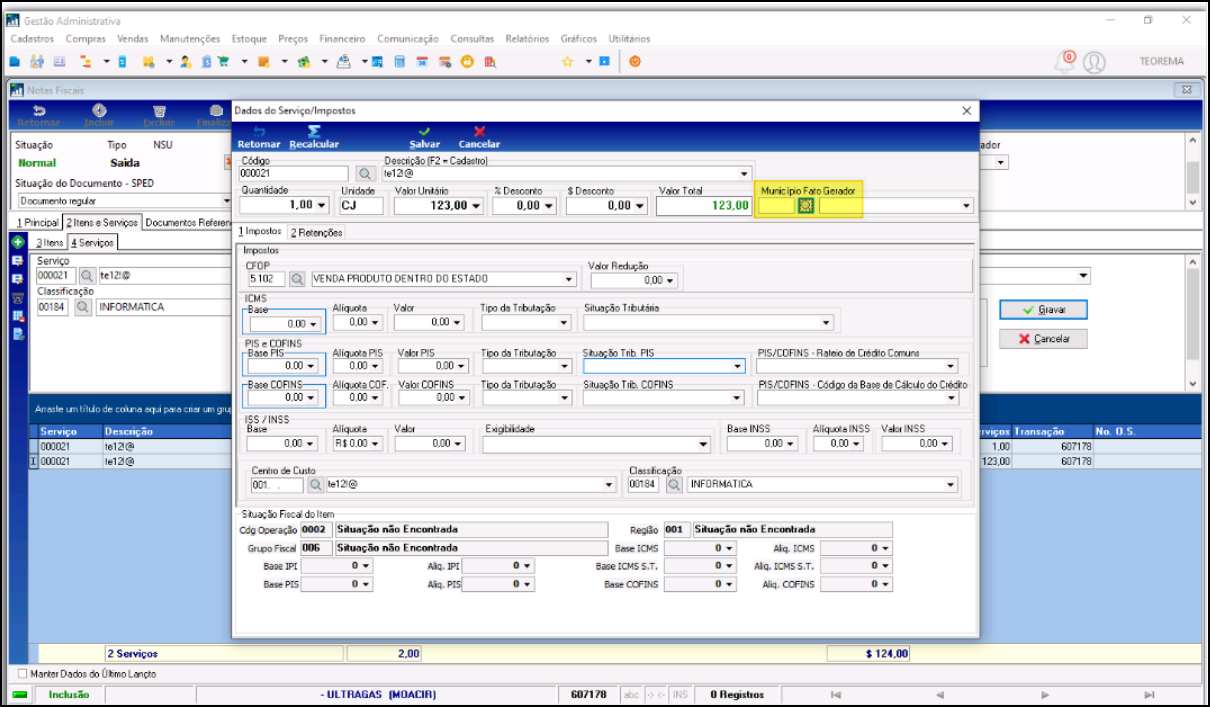Click the Código field with 000021
The width and height of the screenshot is (1210, 707).
click(294, 173)
